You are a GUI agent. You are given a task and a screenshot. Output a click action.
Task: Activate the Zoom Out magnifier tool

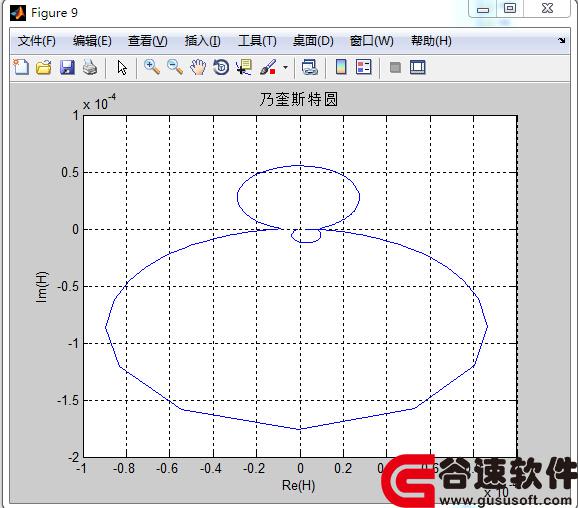click(175, 67)
